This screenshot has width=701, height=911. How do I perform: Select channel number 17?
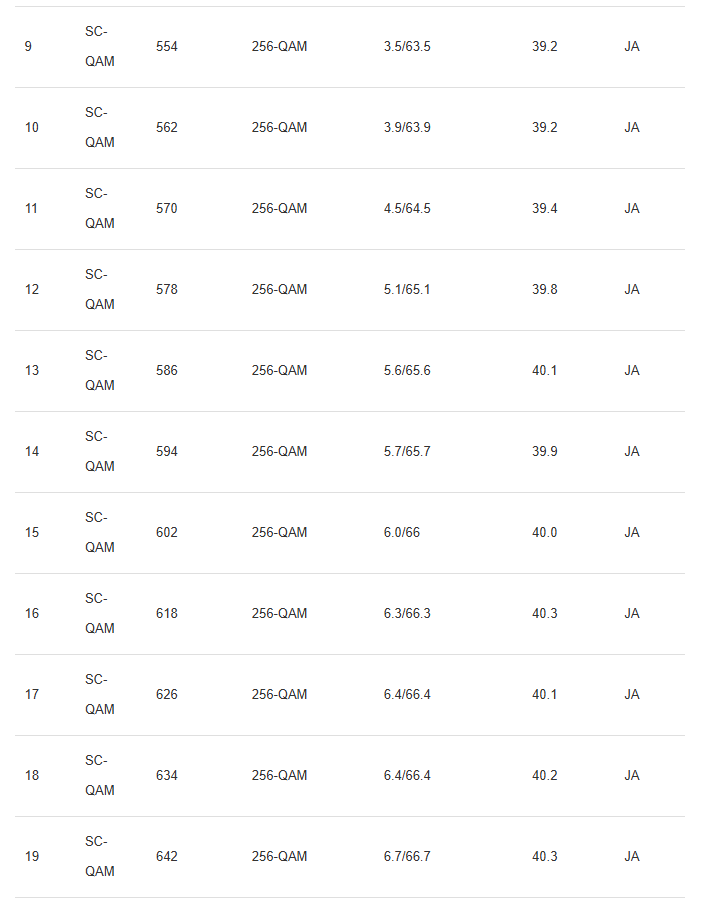click(32, 695)
